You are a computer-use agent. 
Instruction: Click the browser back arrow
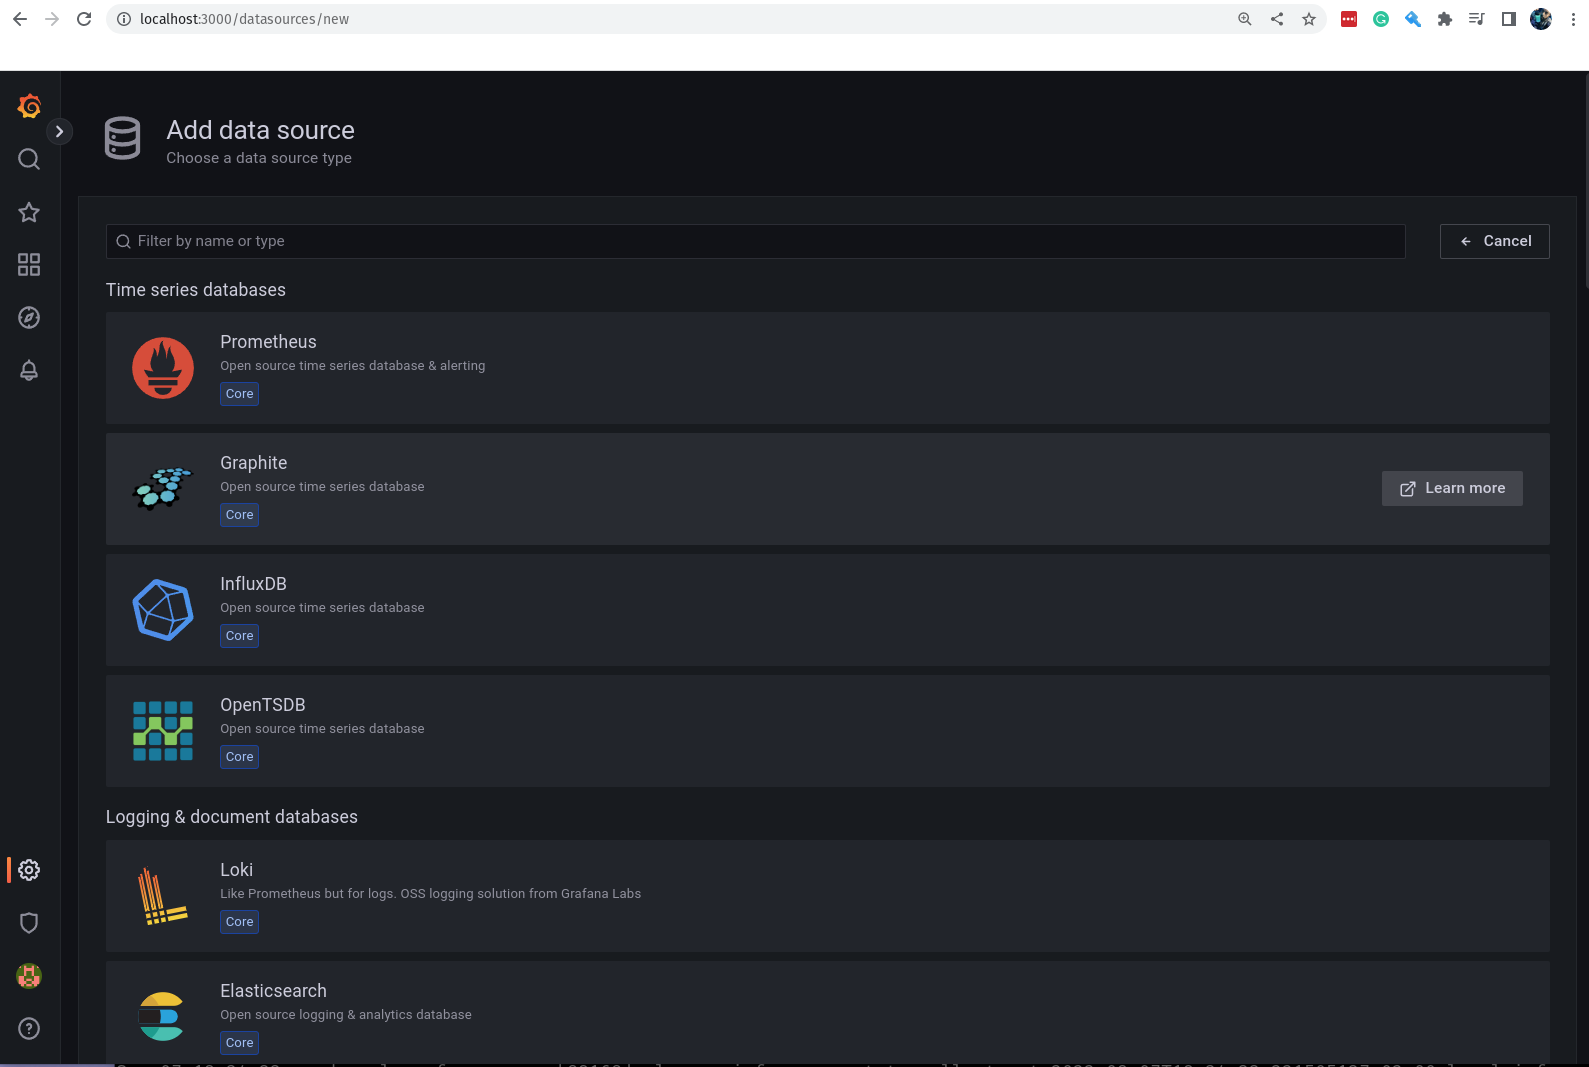click(x=20, y=19)
